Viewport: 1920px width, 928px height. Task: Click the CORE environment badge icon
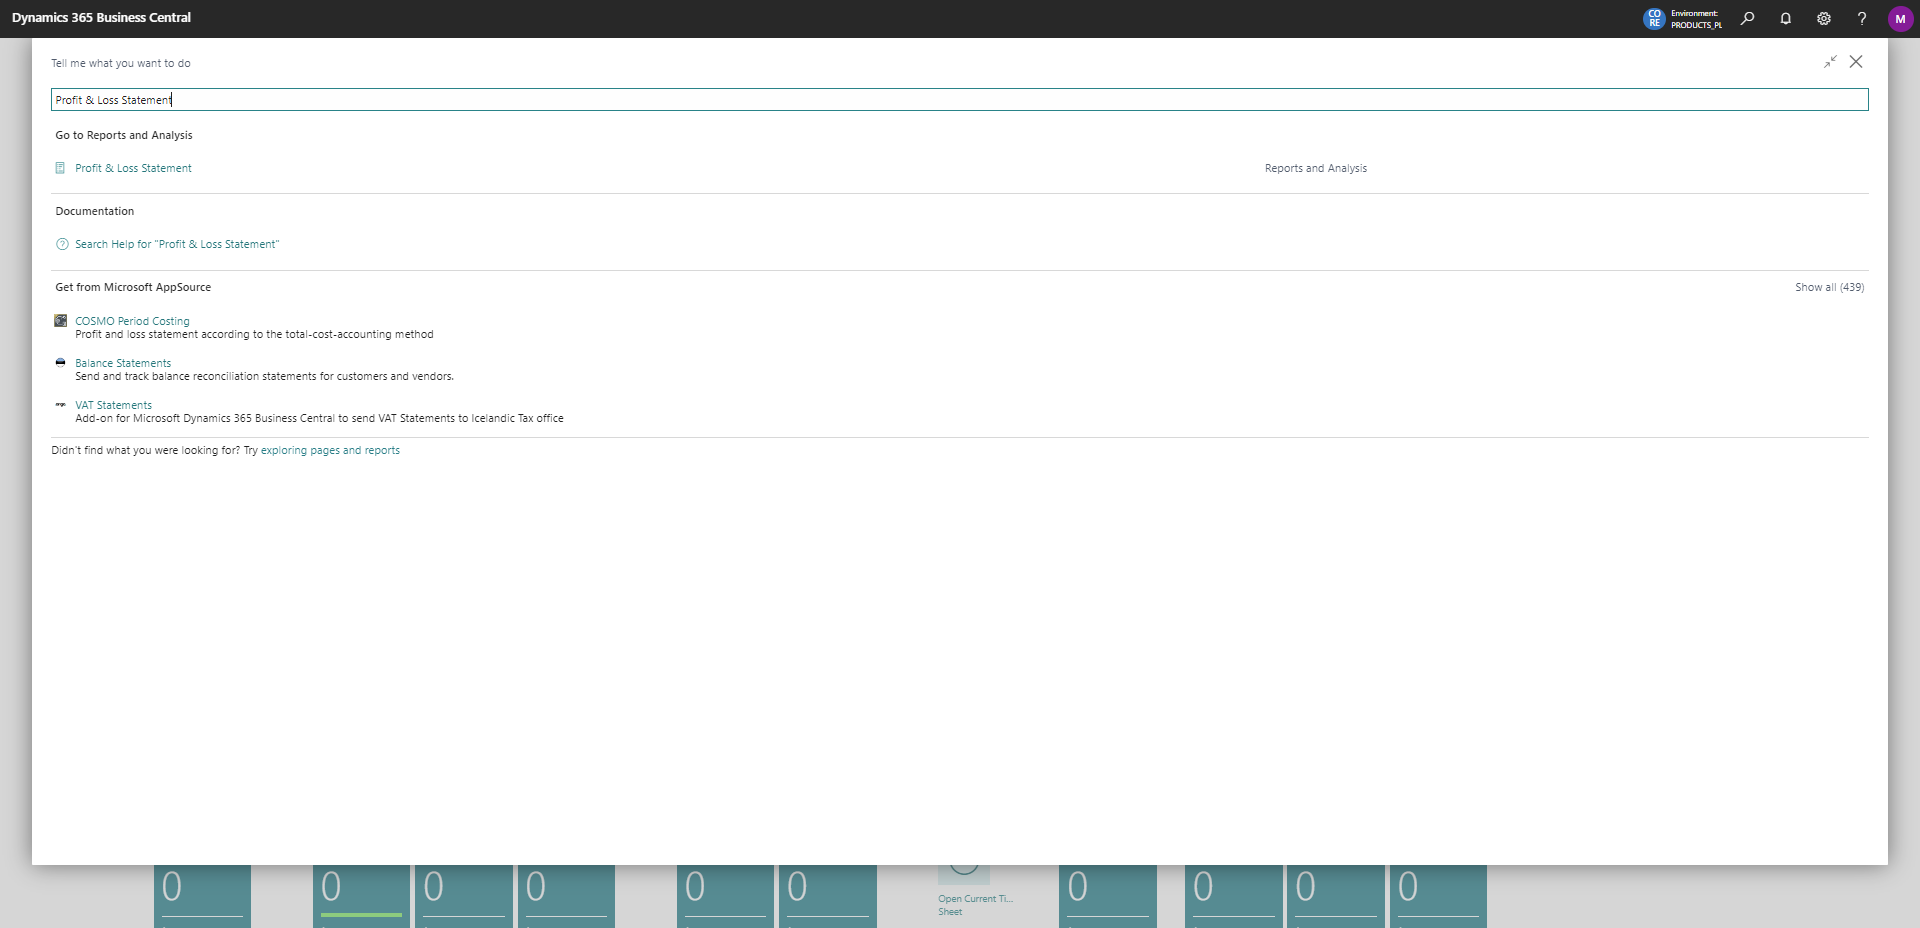(1654, 18)
